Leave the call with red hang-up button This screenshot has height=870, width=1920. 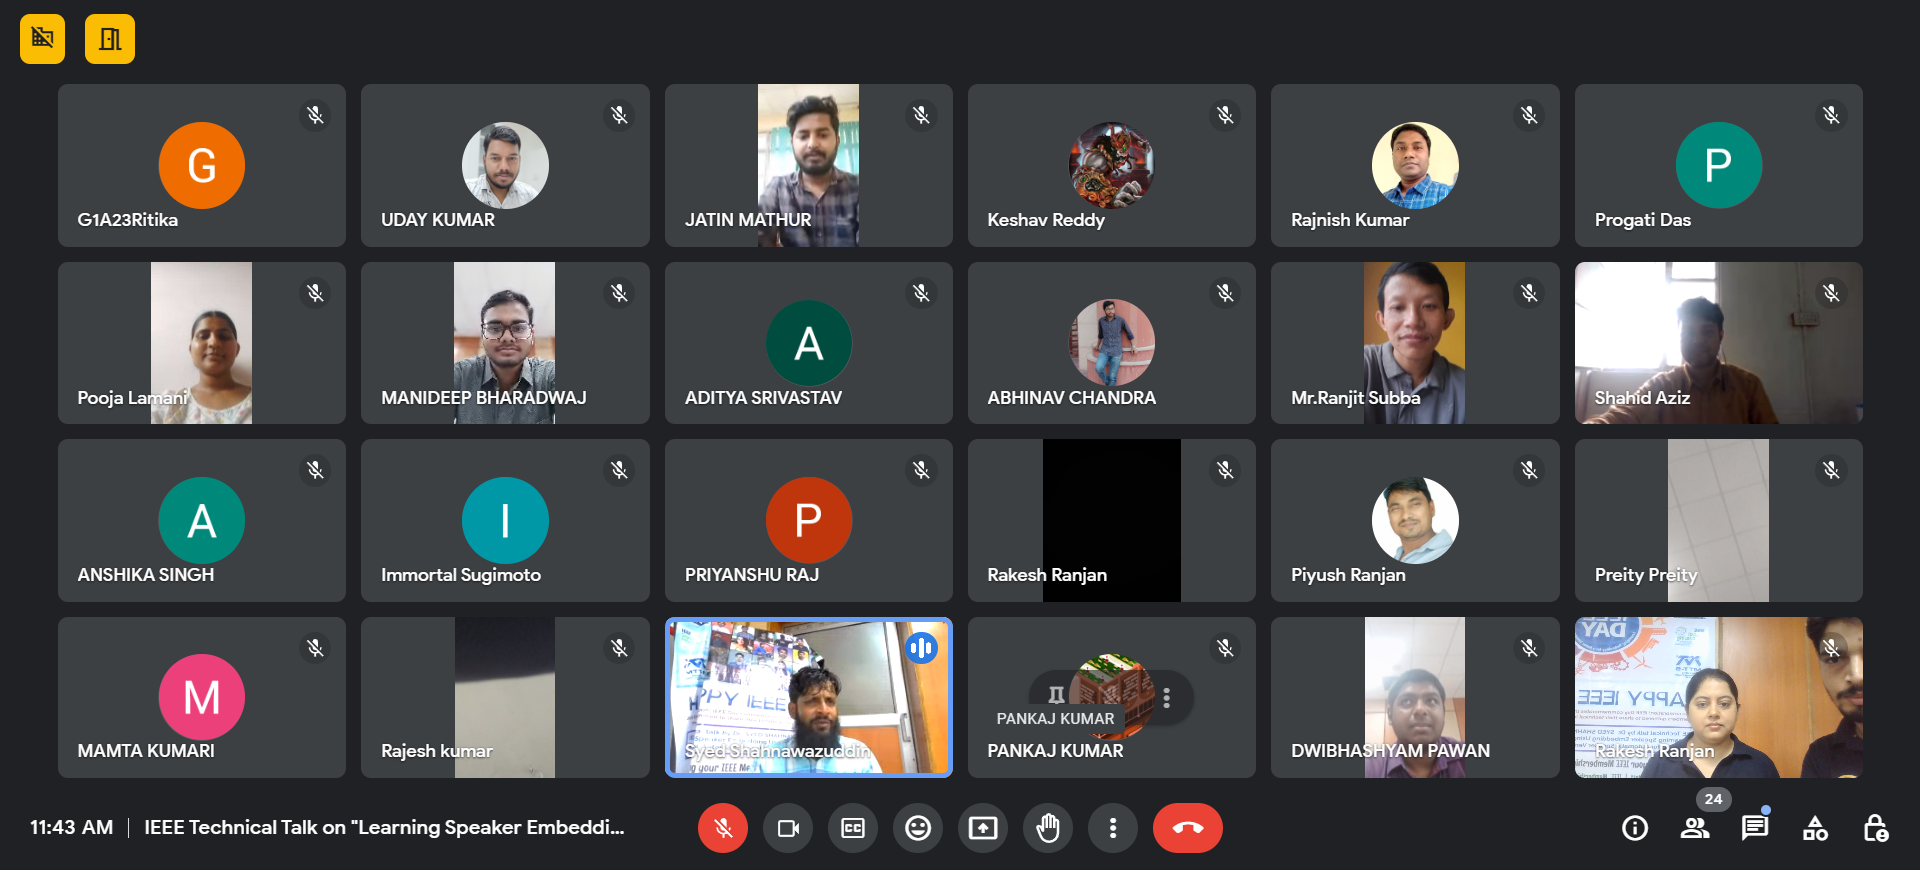click(x=1187, y=828)
